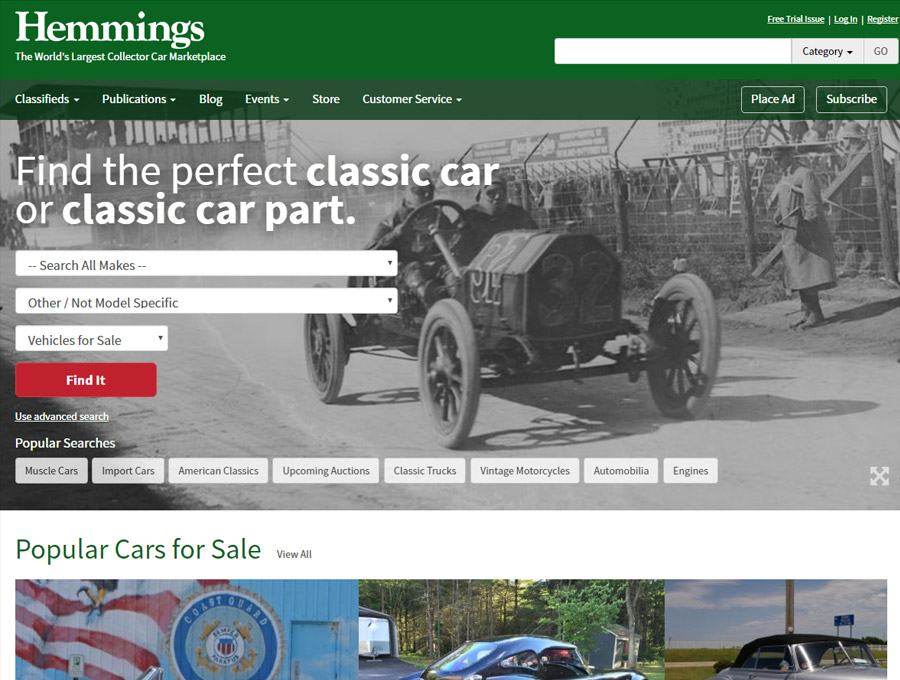Open the Classifieds menu
Viewport: 900px width, 680px height.
click(x=47, y=99)
